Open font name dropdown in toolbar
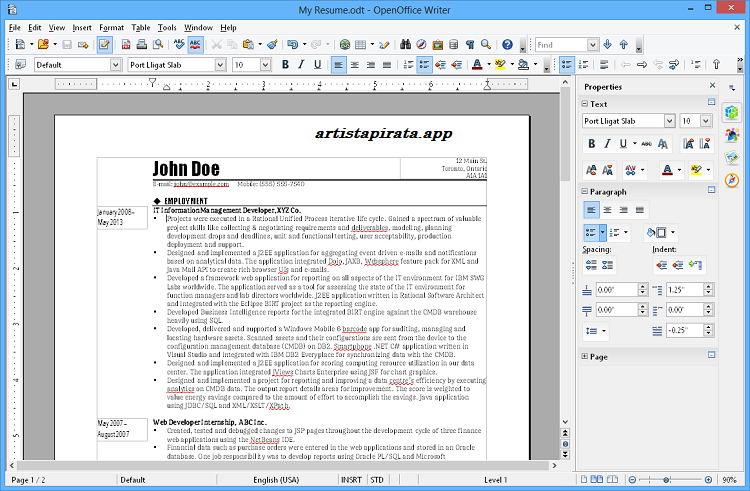 point(220,65)
